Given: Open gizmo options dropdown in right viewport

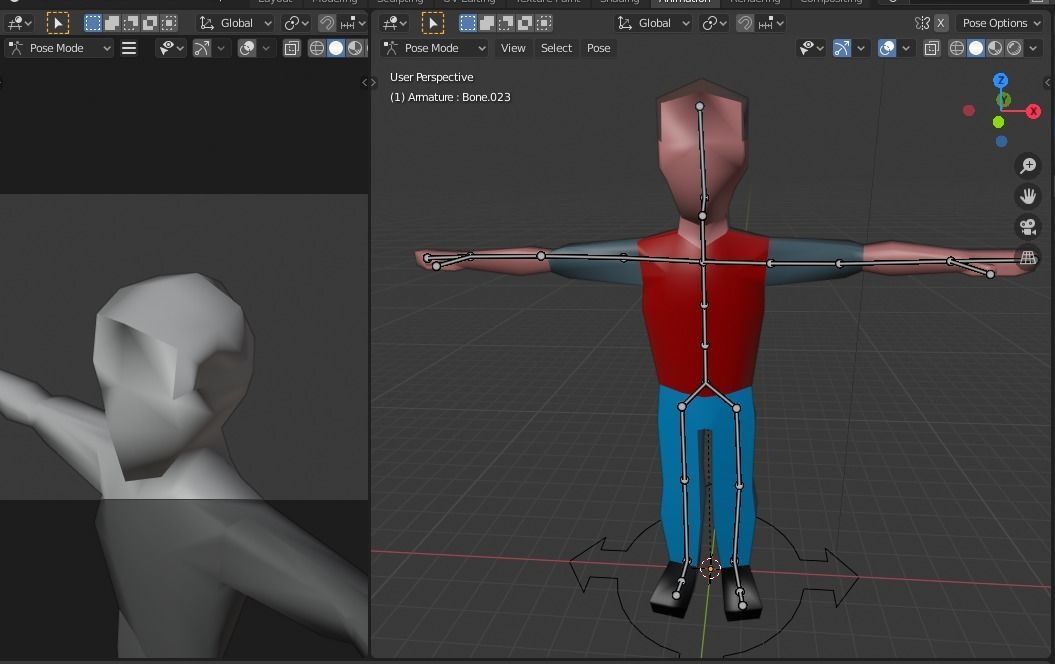Looking at the screenshot, I should tap(861, 48).
